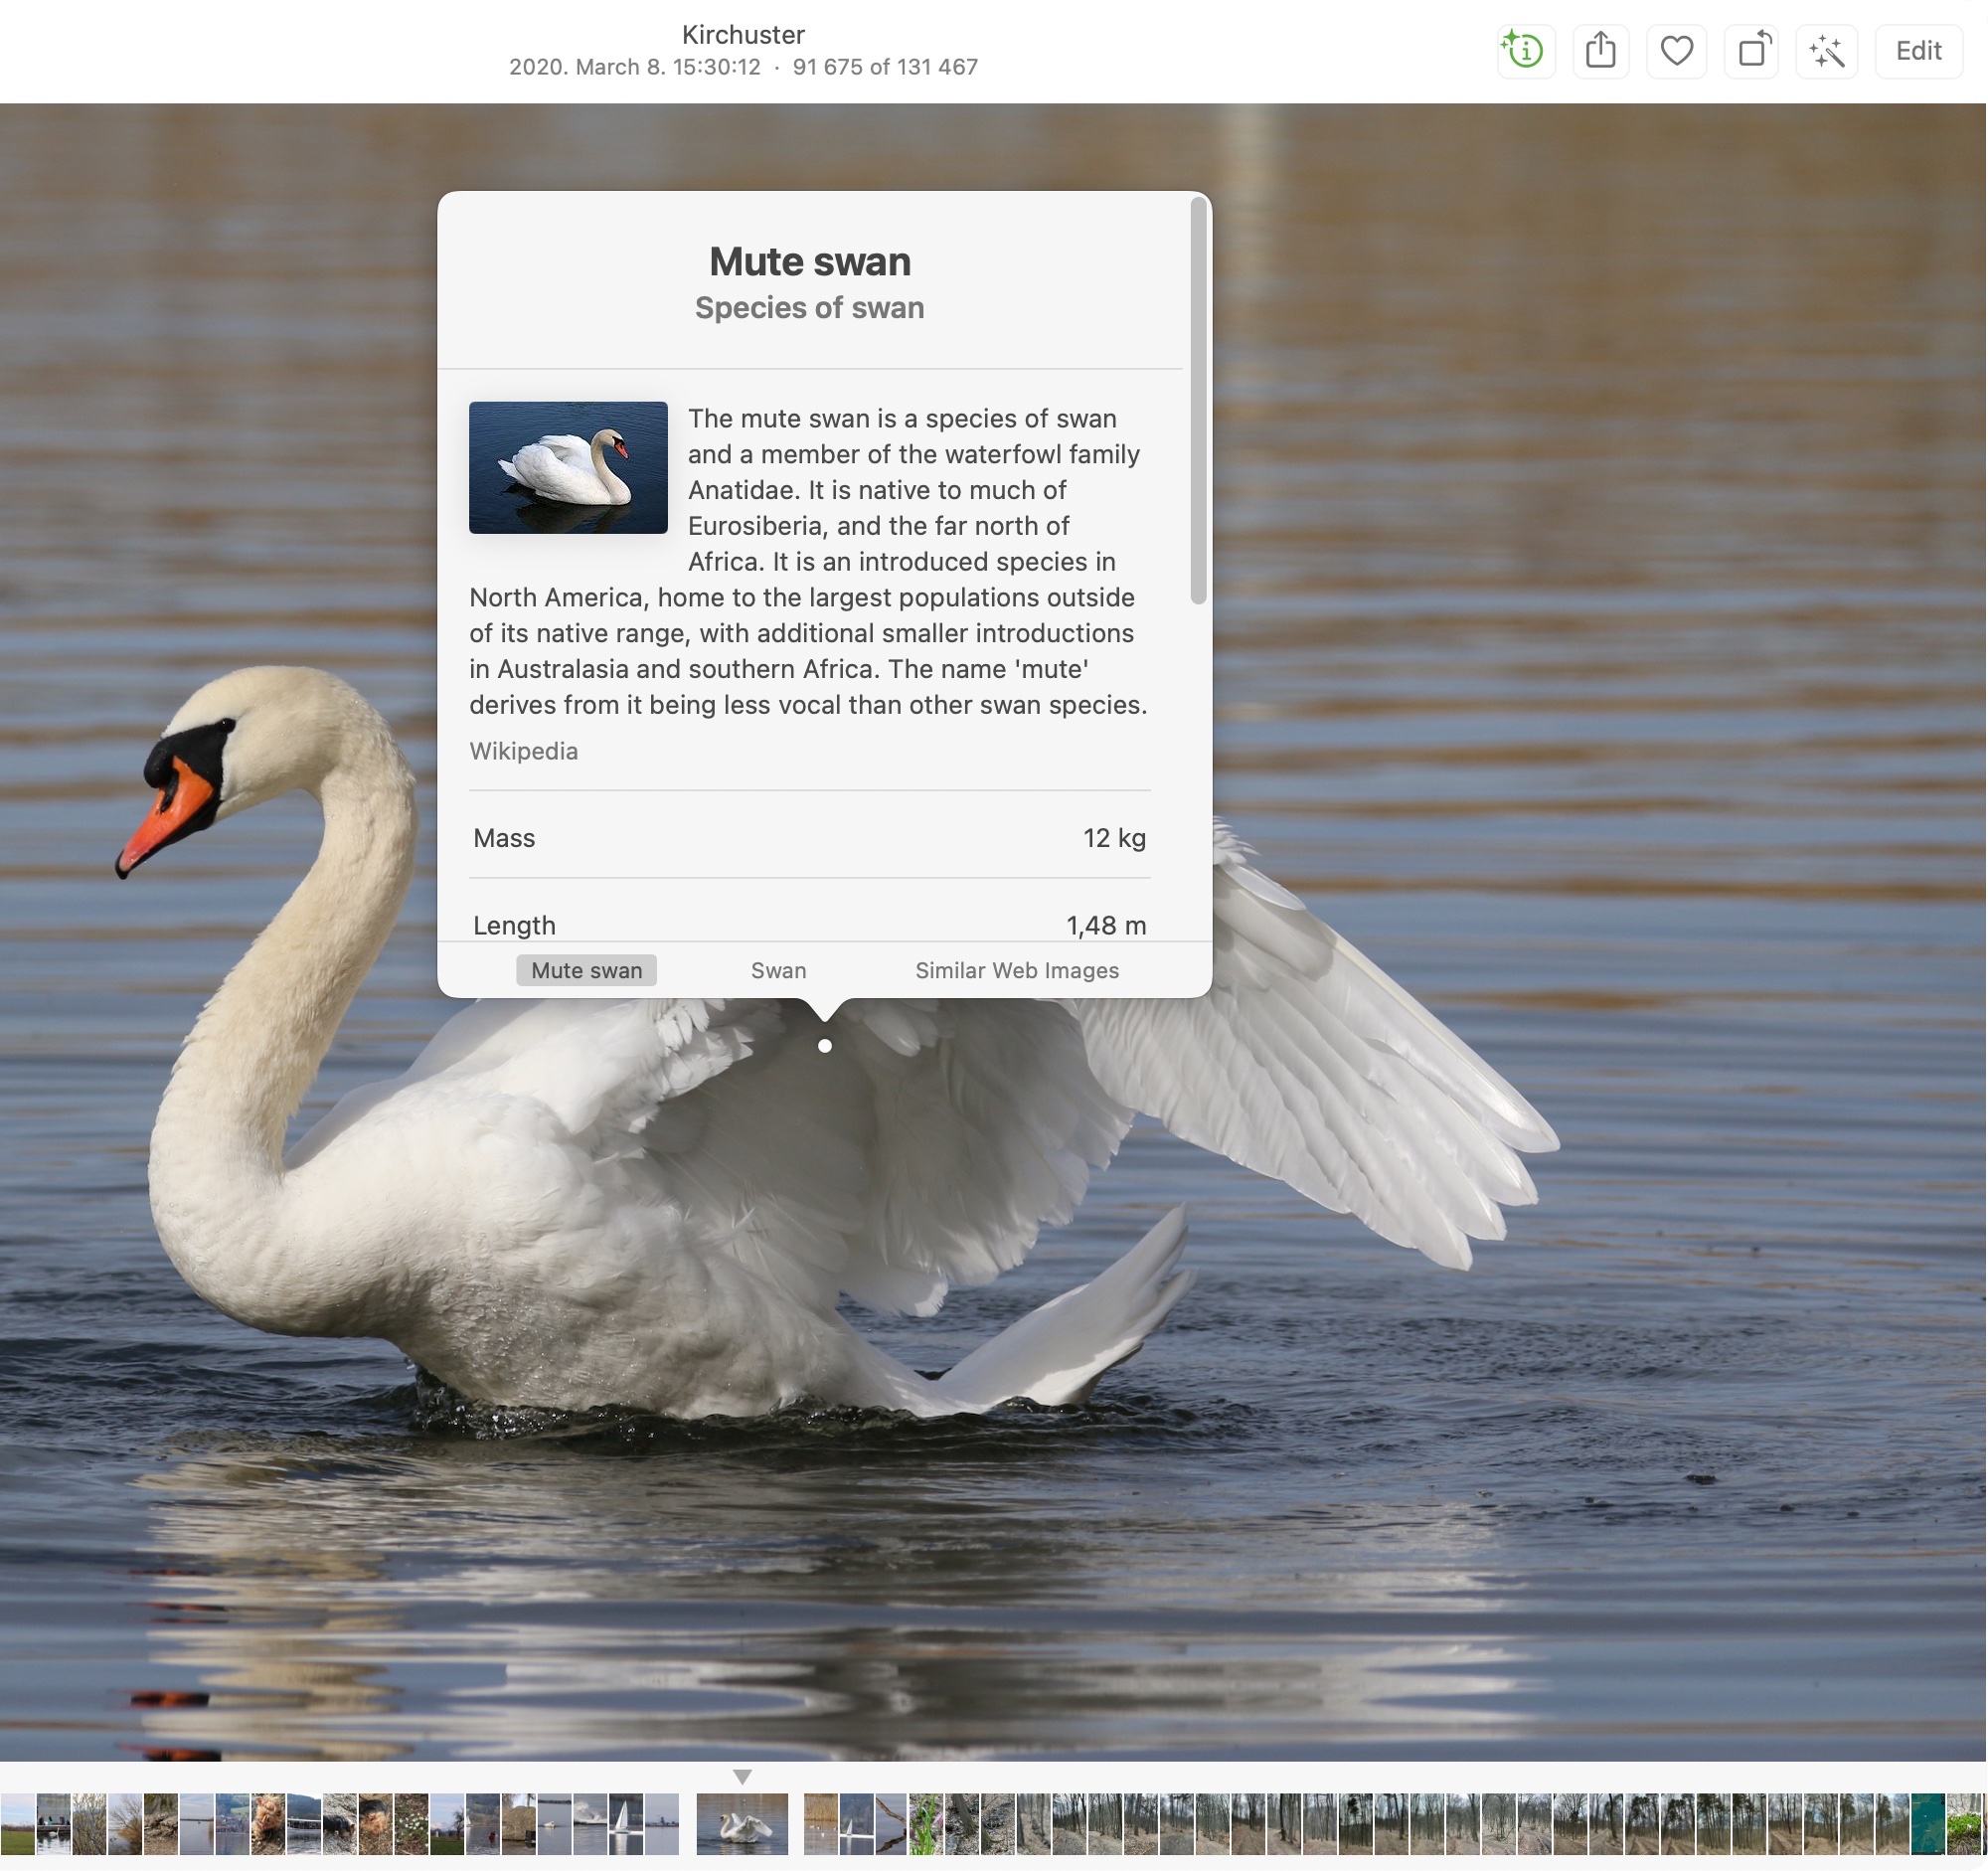Click the Species of swan subtitle
The width and height of the screenshot is (1988, 1871).
click(x=810, y=308)
